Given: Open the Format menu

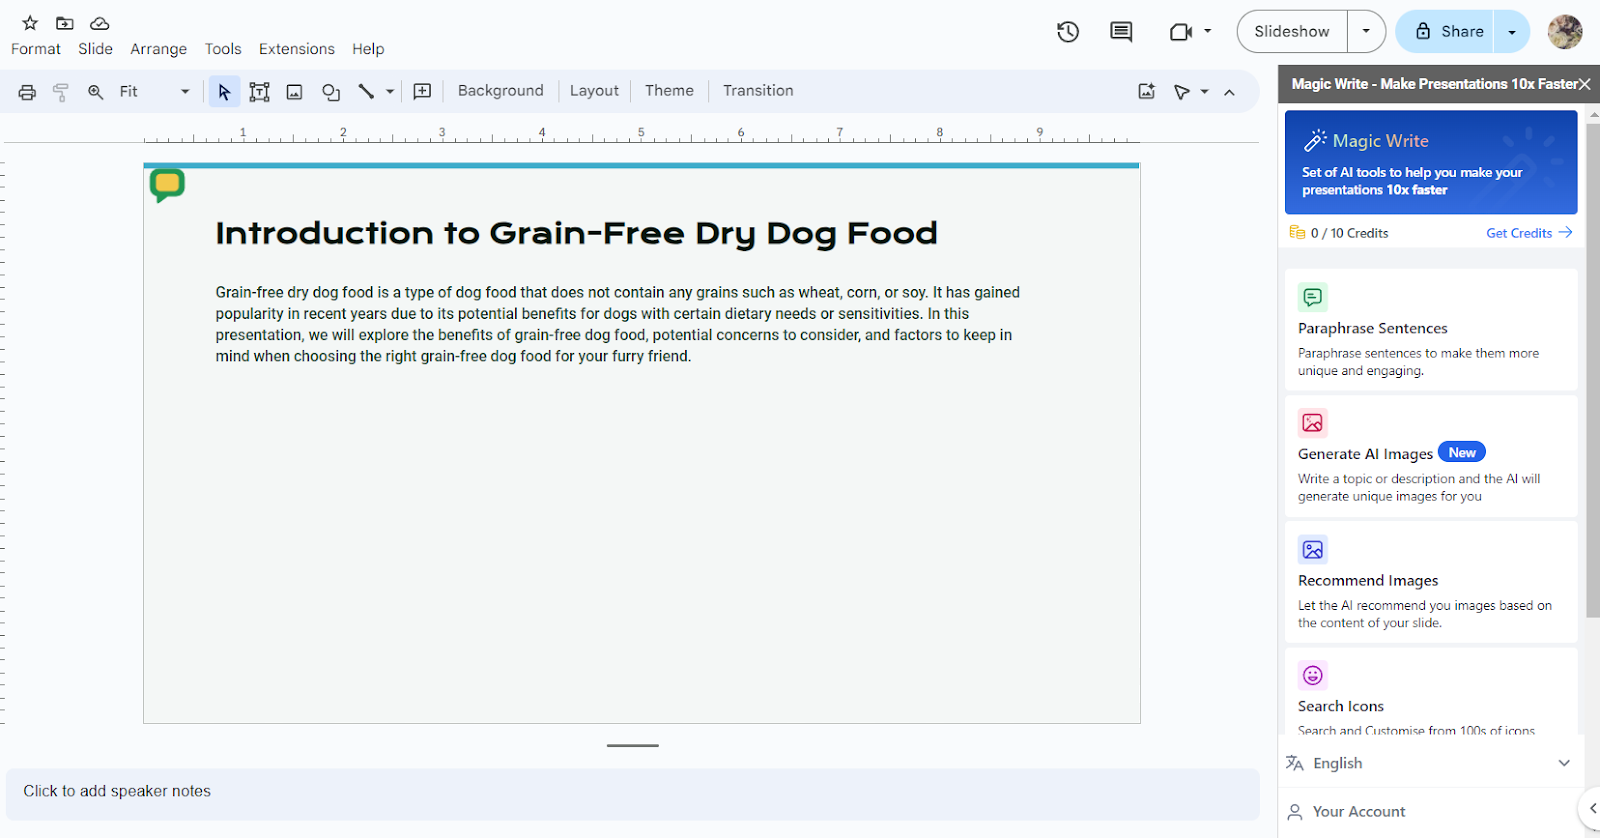Looking at the screenshot, I should tap(36, 49).
